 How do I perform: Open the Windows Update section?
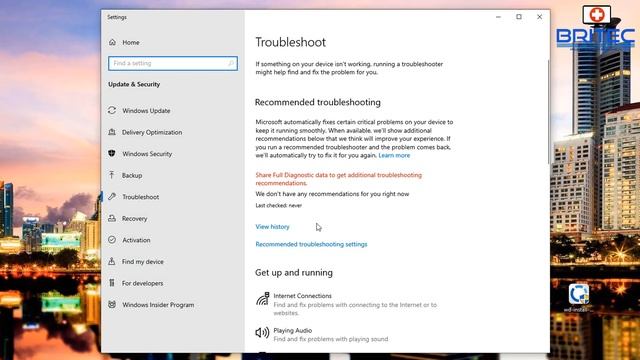[x=146, y=111]
